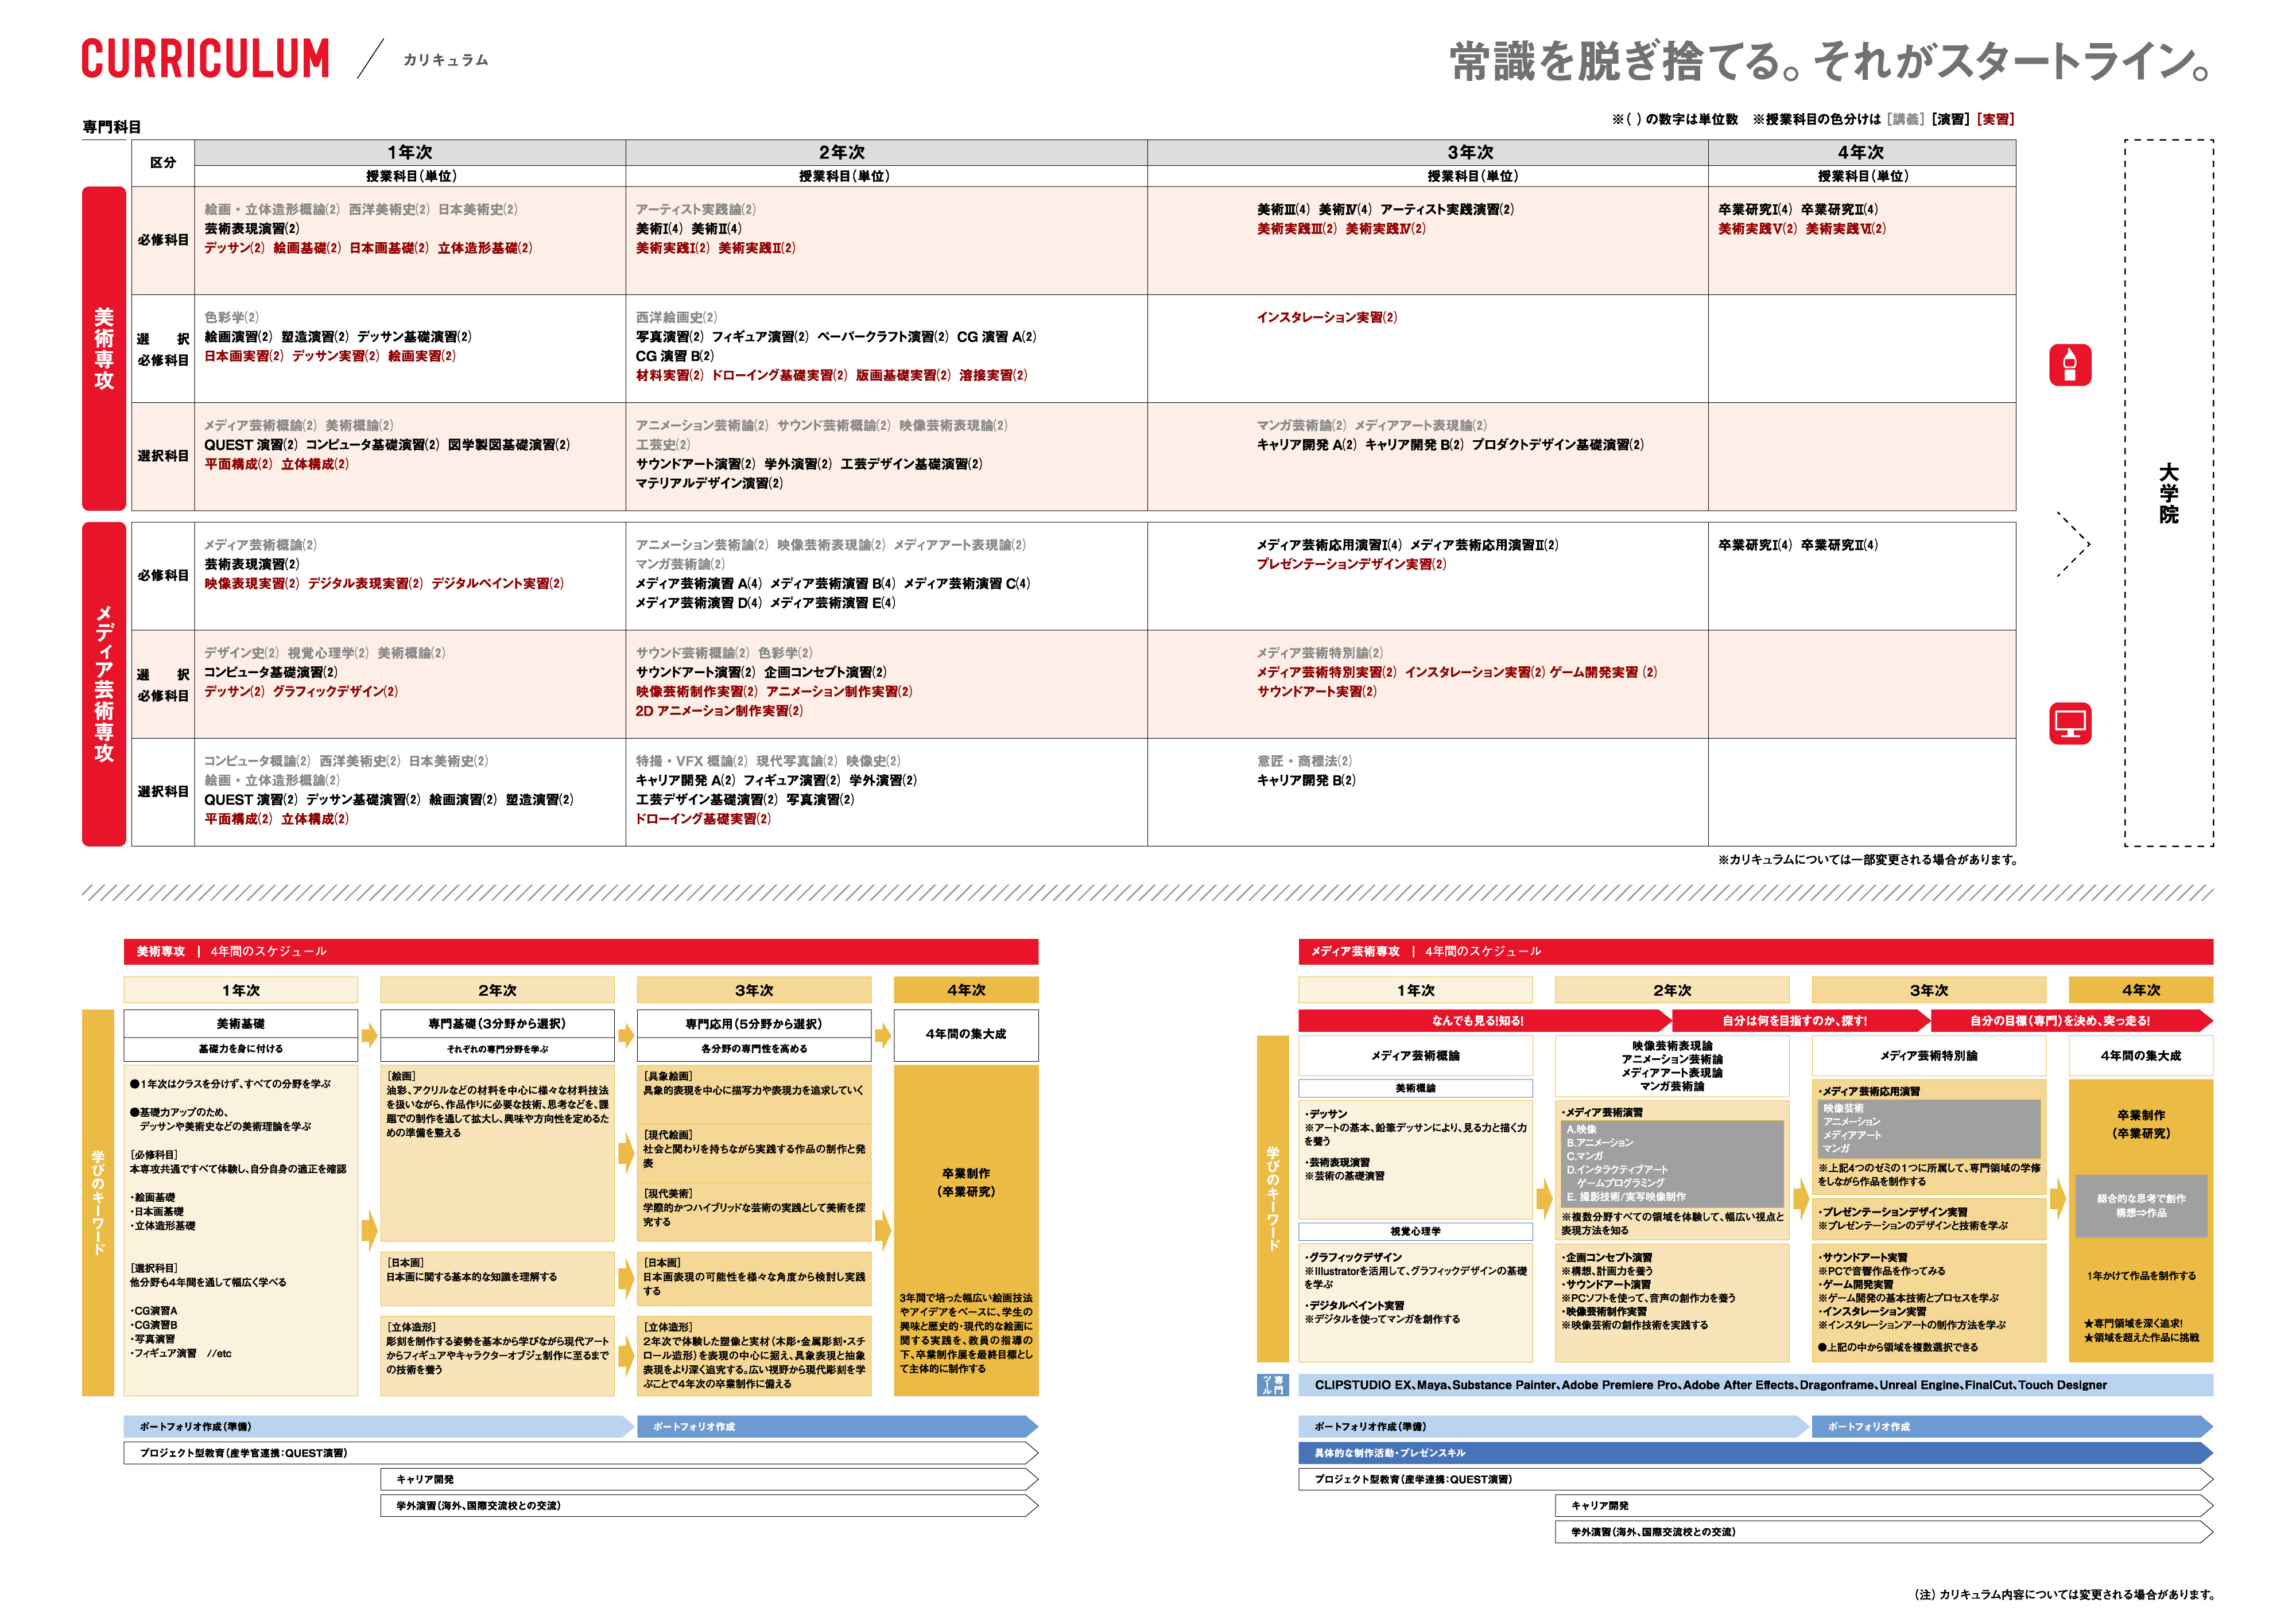Screen dimensions: 2296x1623
Task: Click メディア芸術応用演習Ⅰ(4) course entry
Action: 1329,546
